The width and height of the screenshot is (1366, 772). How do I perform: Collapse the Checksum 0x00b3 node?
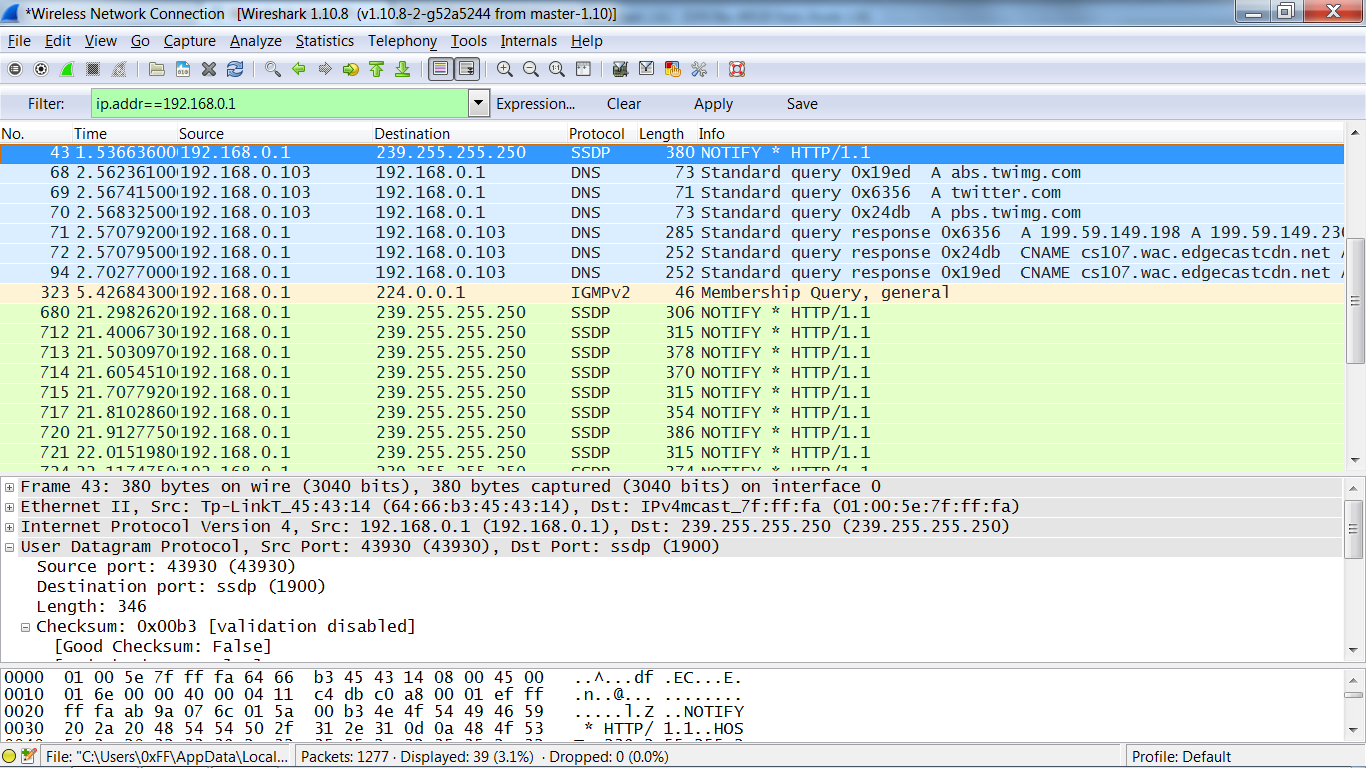click(26, 627)
